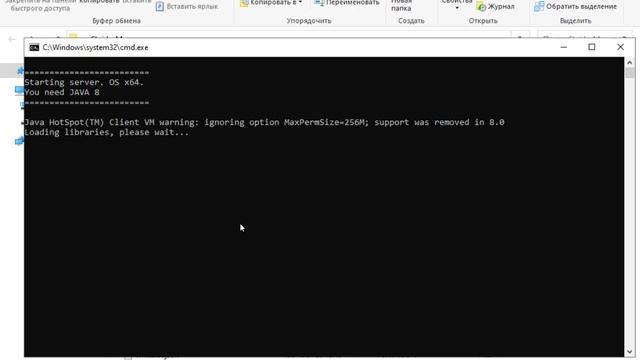Click 'Starting server. OS x64.' text line

pyautogui.click(x=84, y=82)
